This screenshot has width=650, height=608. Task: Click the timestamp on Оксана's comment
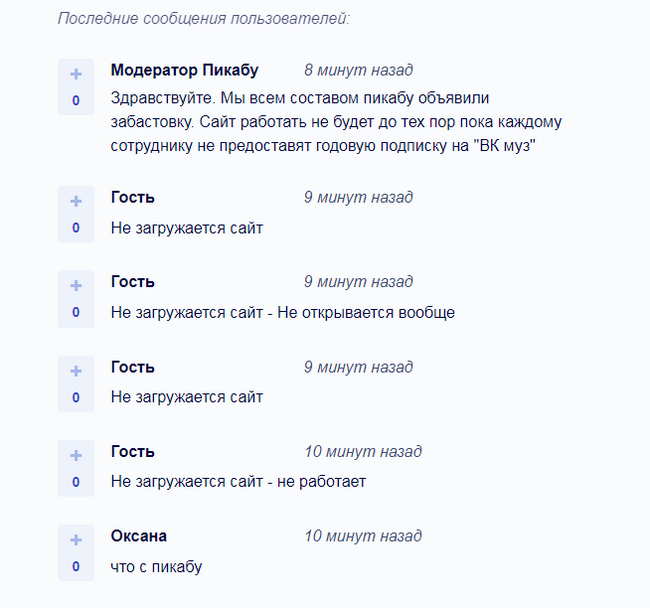(362, 536)
